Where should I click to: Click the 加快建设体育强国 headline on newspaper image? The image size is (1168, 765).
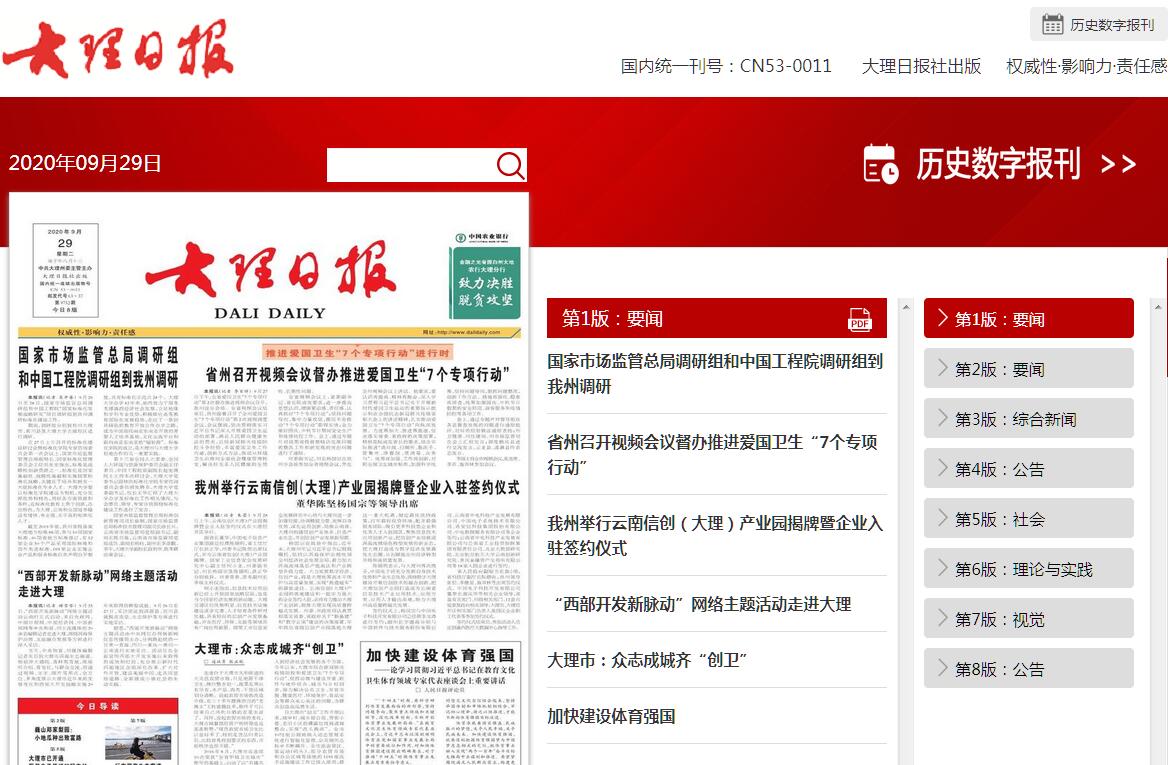439,656
